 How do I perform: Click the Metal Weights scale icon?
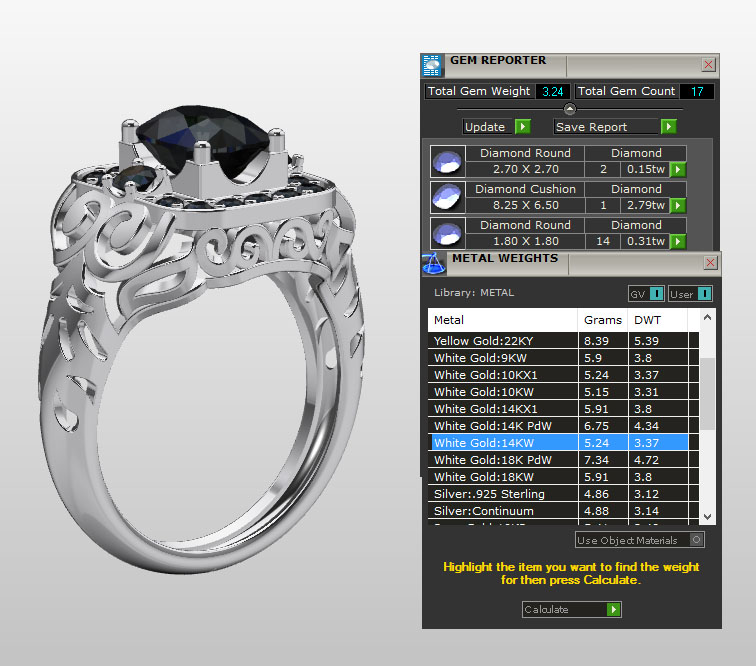[x=433, y=263]
